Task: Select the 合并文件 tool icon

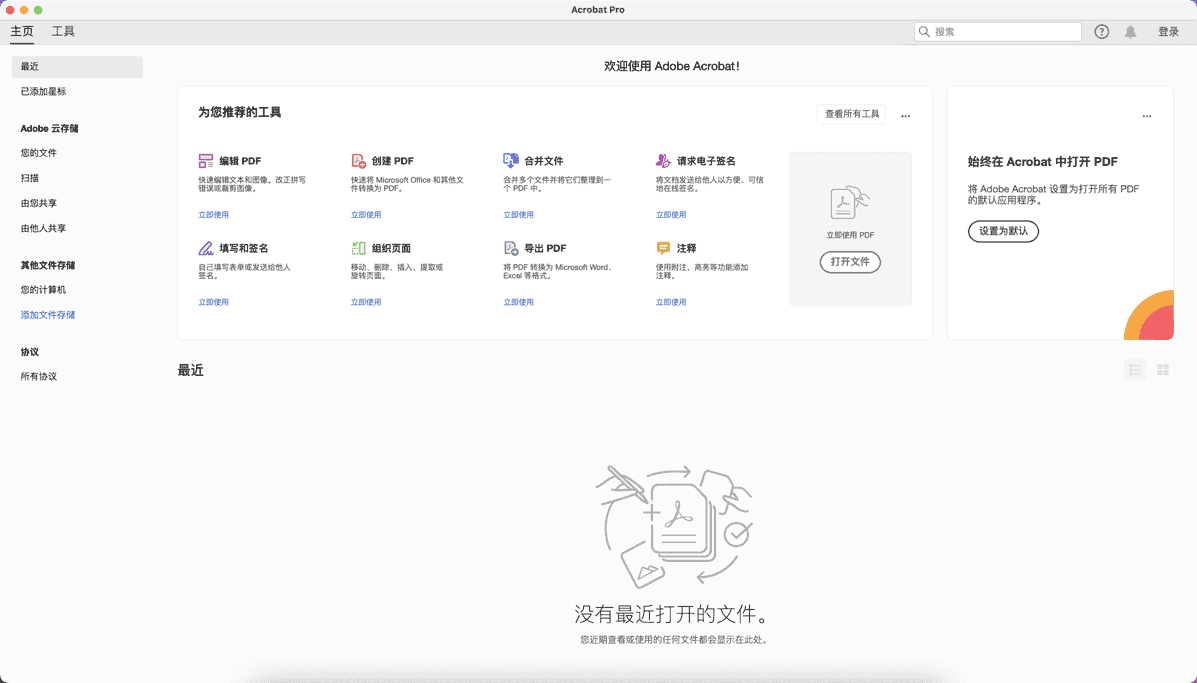Action: (511, 160)
